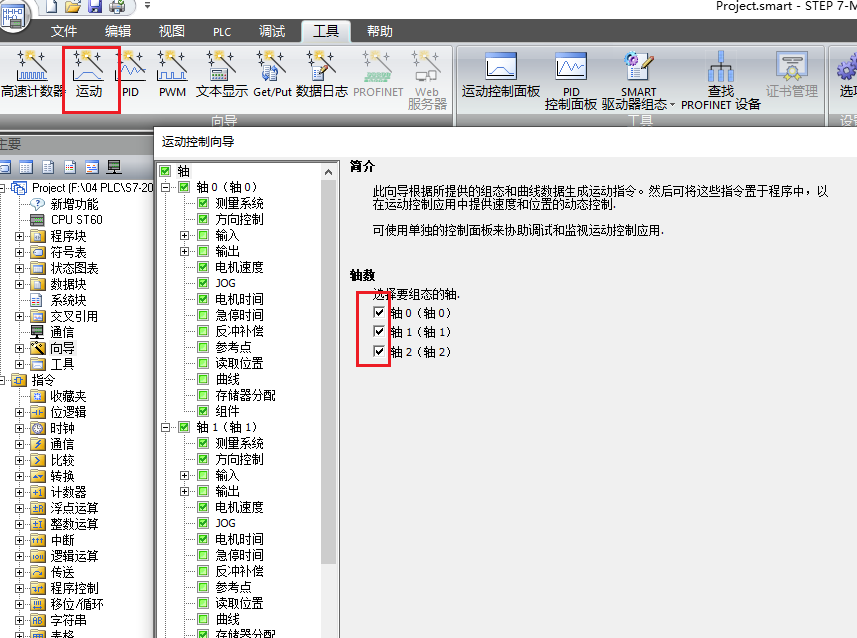Toggle the 参考点 checkbox under 轴 0
857x638 pixels.
click(203, 347)
